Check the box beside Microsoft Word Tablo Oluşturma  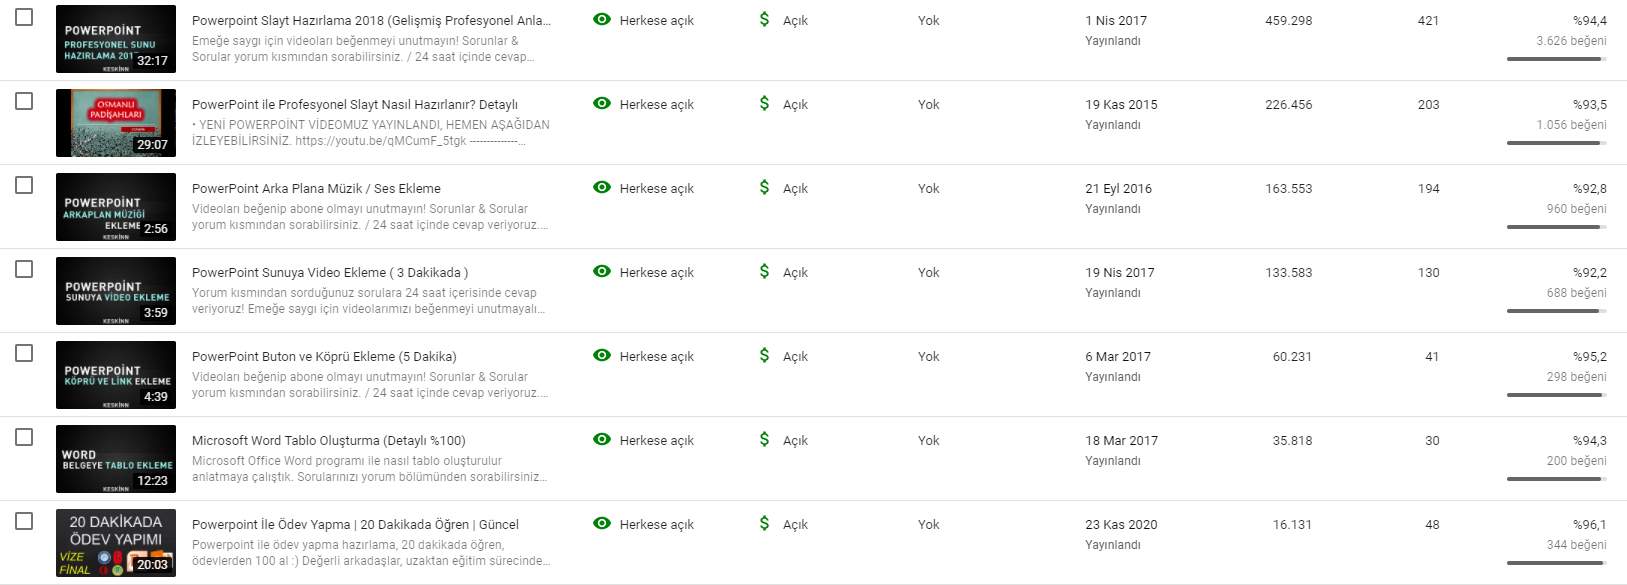pos(24,437)
